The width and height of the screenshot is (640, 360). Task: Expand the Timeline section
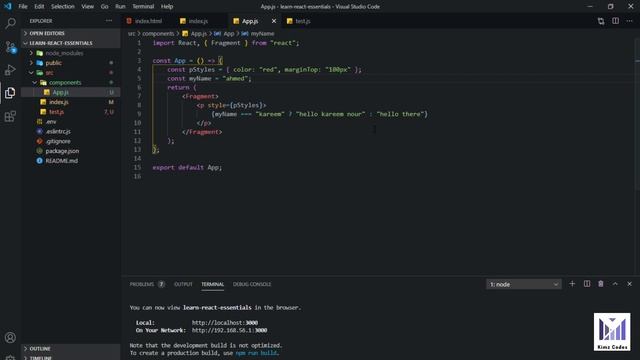point(71,358)
